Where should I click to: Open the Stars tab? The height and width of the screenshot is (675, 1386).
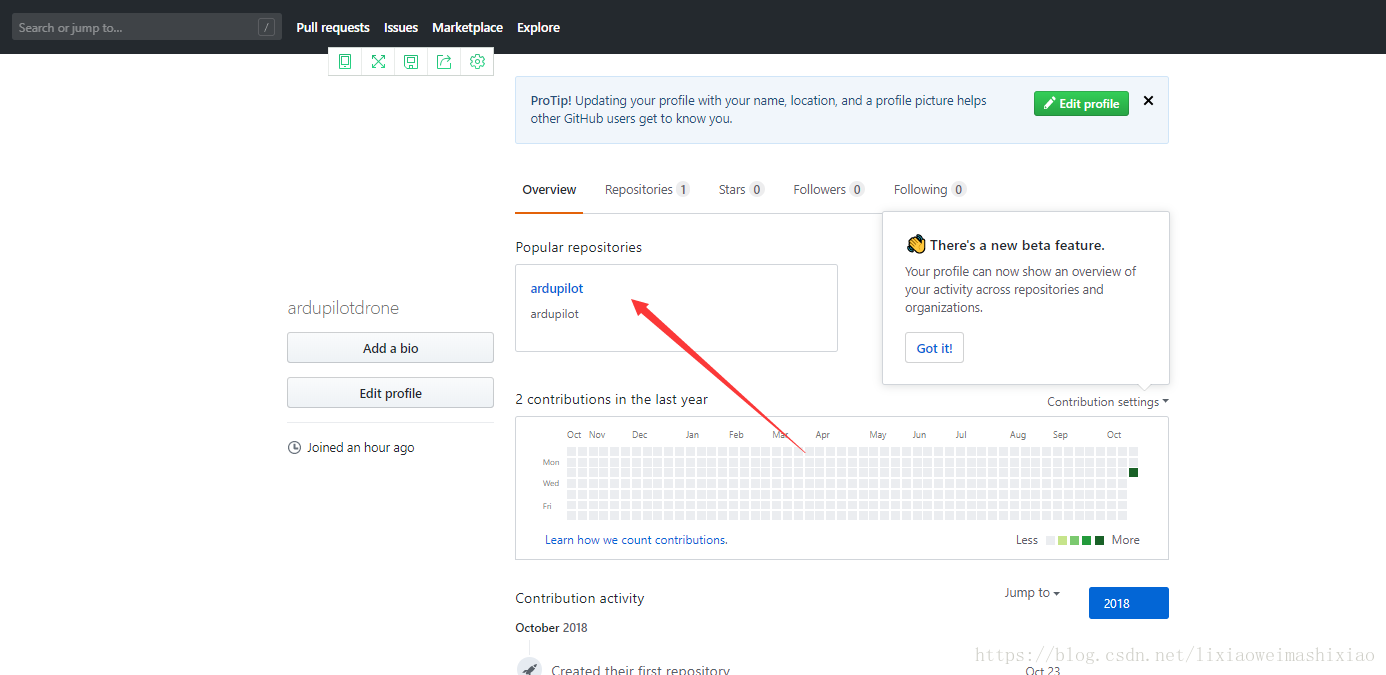pyautogui.click(x=741, y=190)
